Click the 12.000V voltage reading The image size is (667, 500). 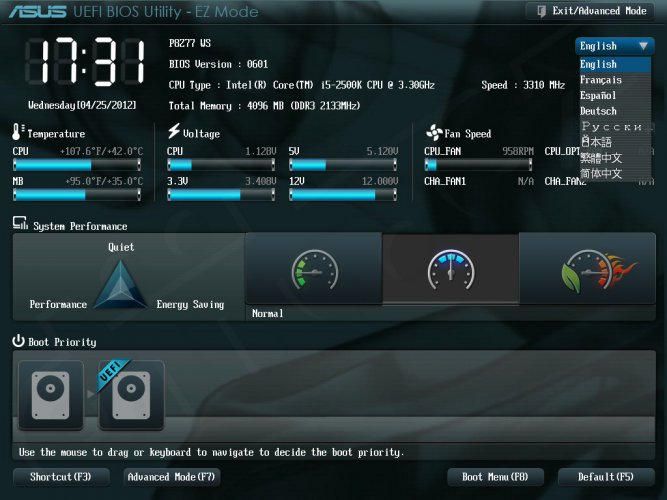pyautogui.click(x=380, y=181)
